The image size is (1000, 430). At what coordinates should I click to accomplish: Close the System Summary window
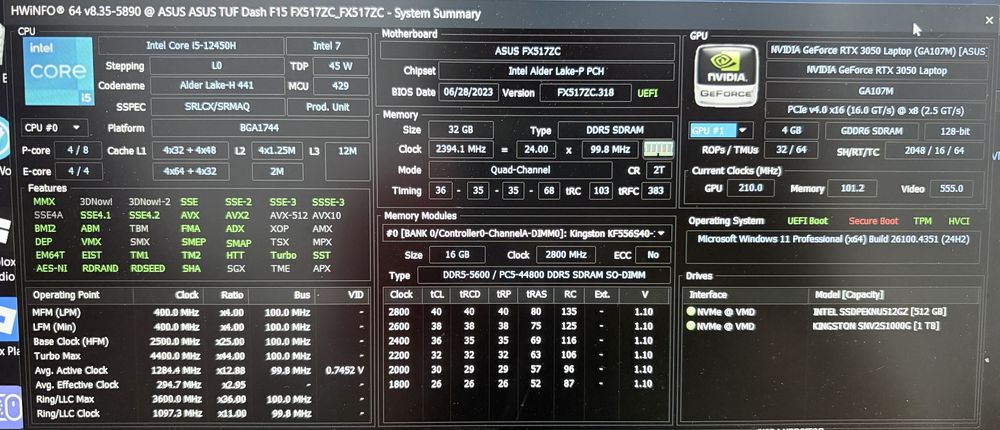989,20
